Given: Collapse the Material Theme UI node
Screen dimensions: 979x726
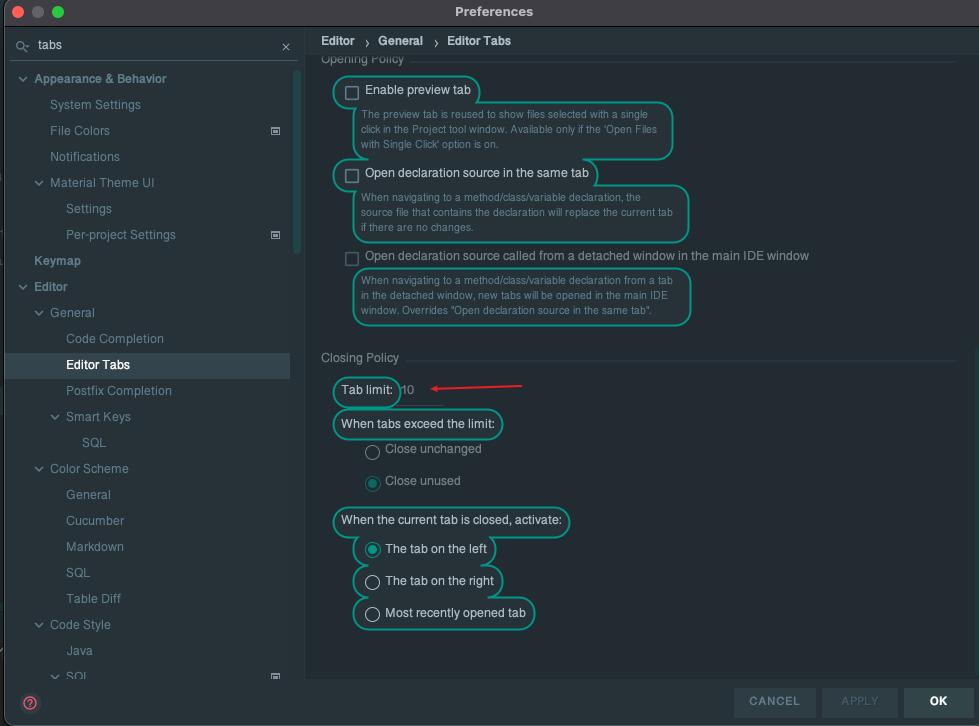Looking at the screenshot, I should pos(40,183).
